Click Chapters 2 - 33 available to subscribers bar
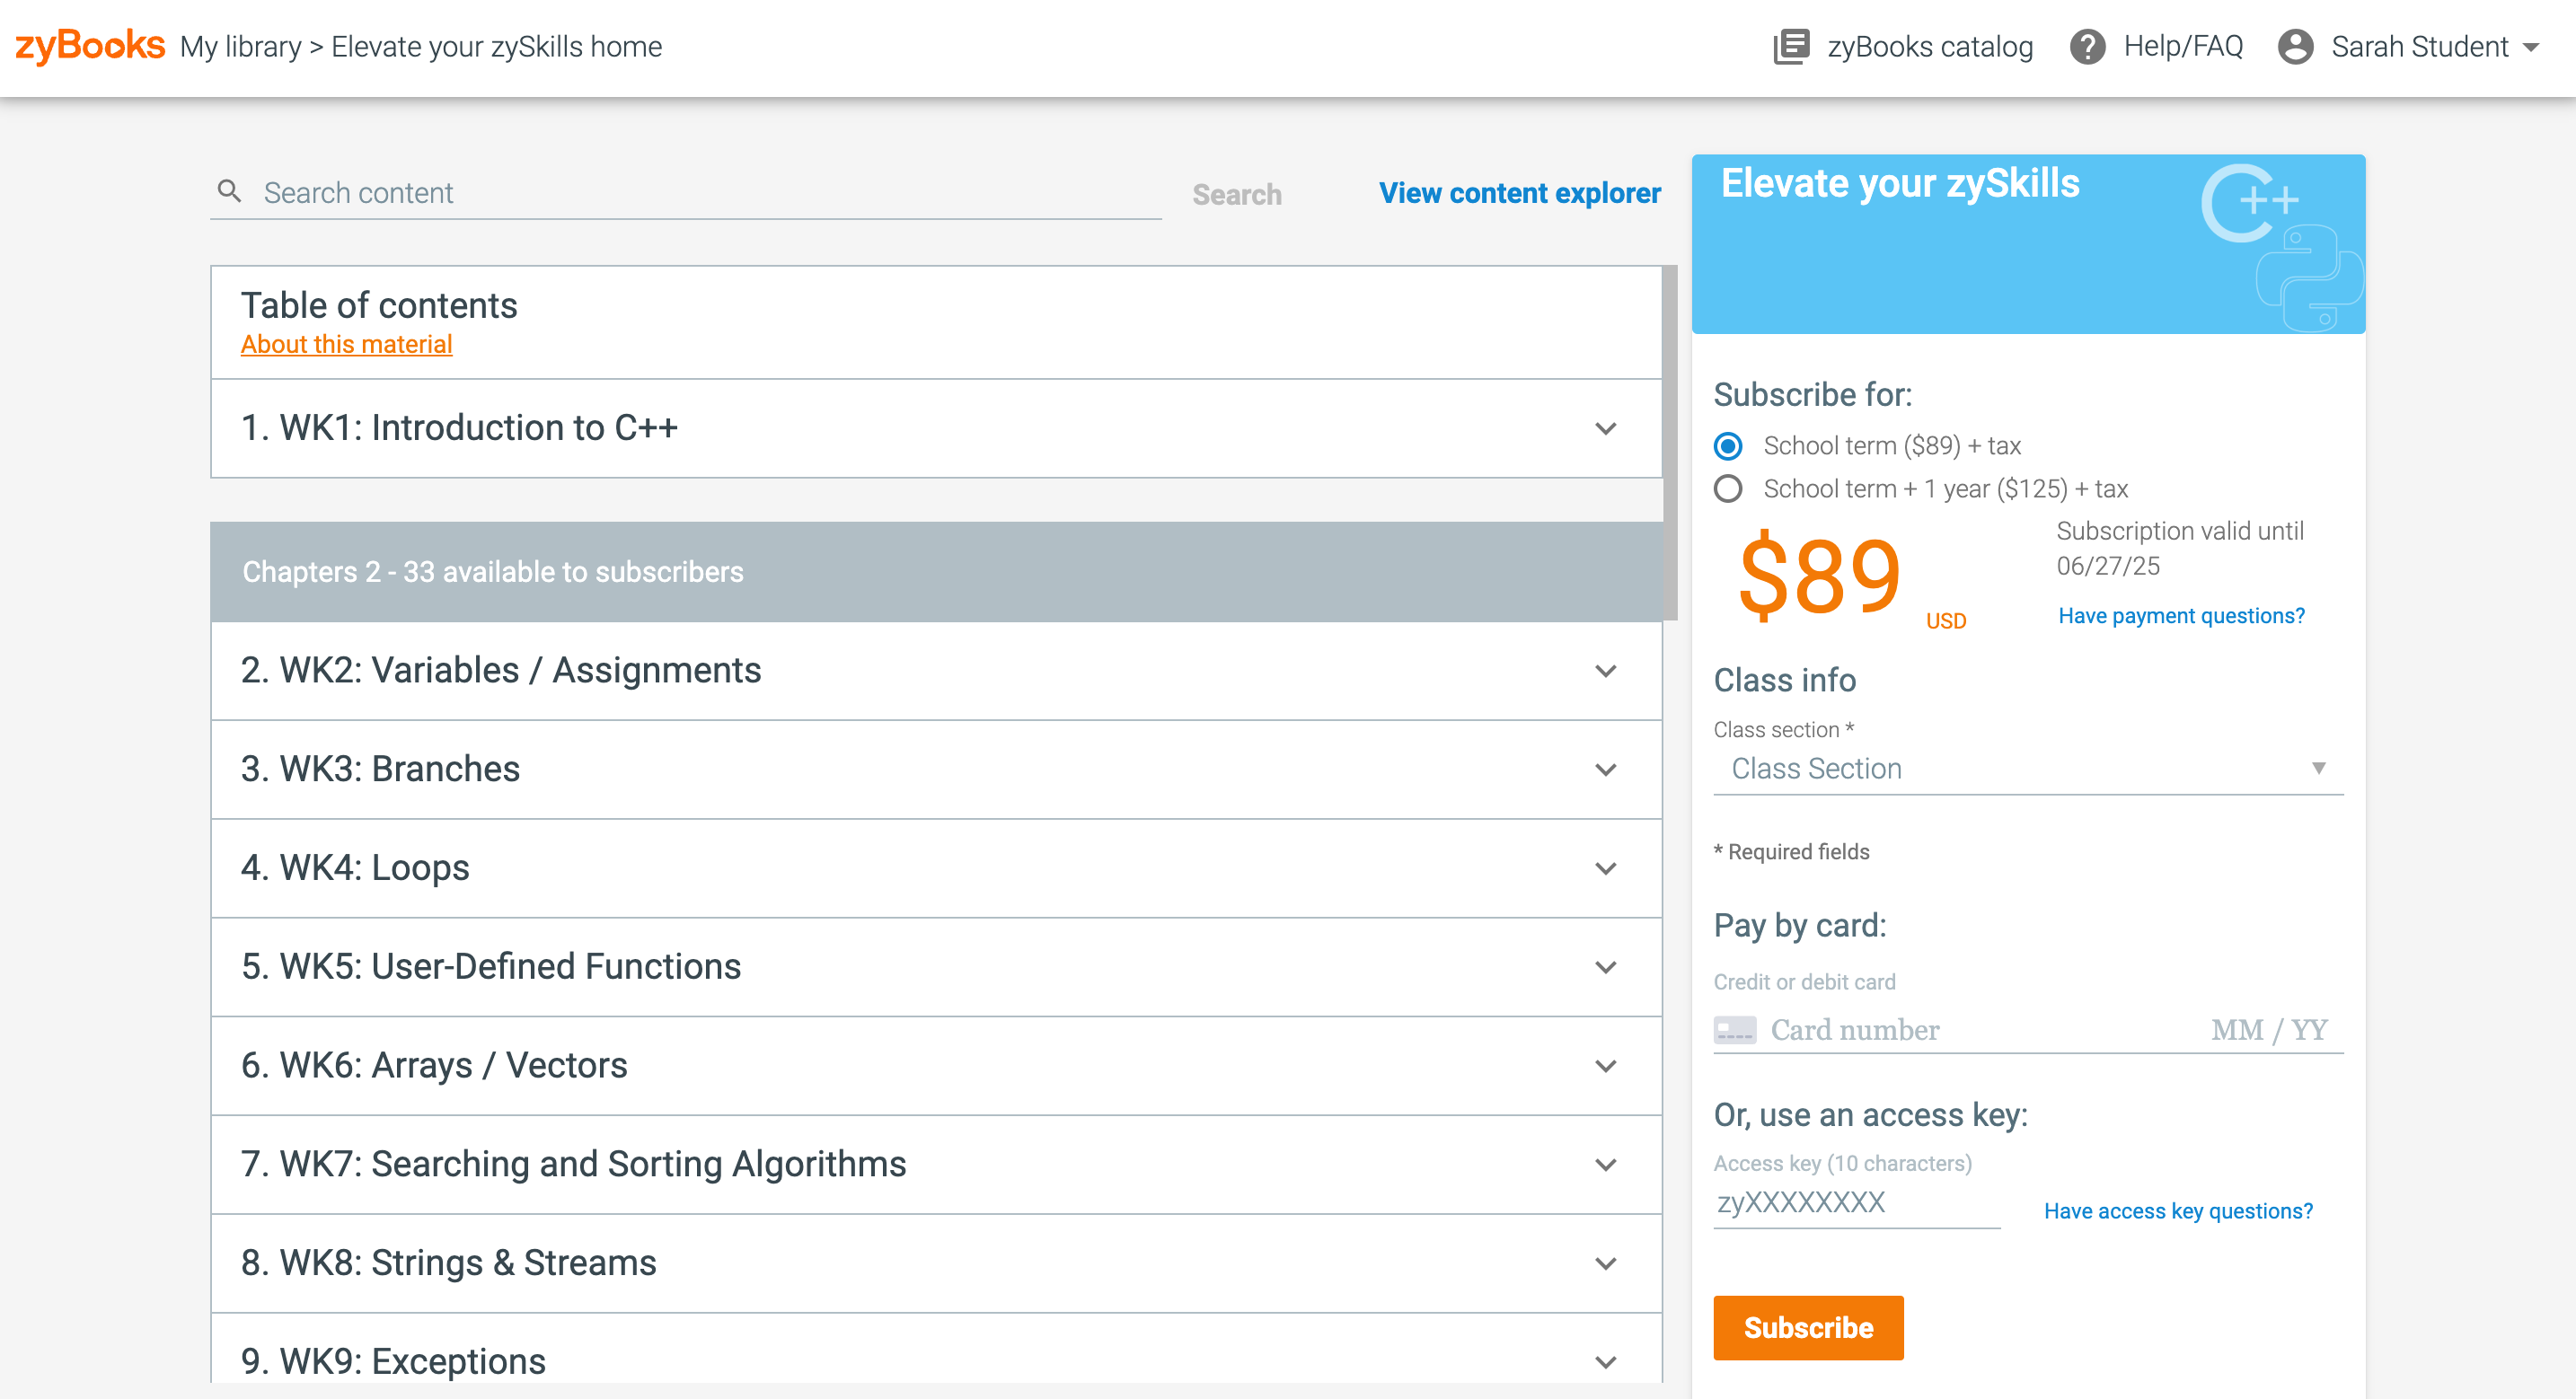Image resolution: width=2576 pixels, height=1399 pixels. [936, 572]
